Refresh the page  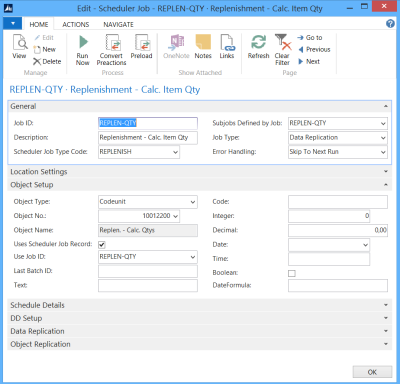click(258, 47)
